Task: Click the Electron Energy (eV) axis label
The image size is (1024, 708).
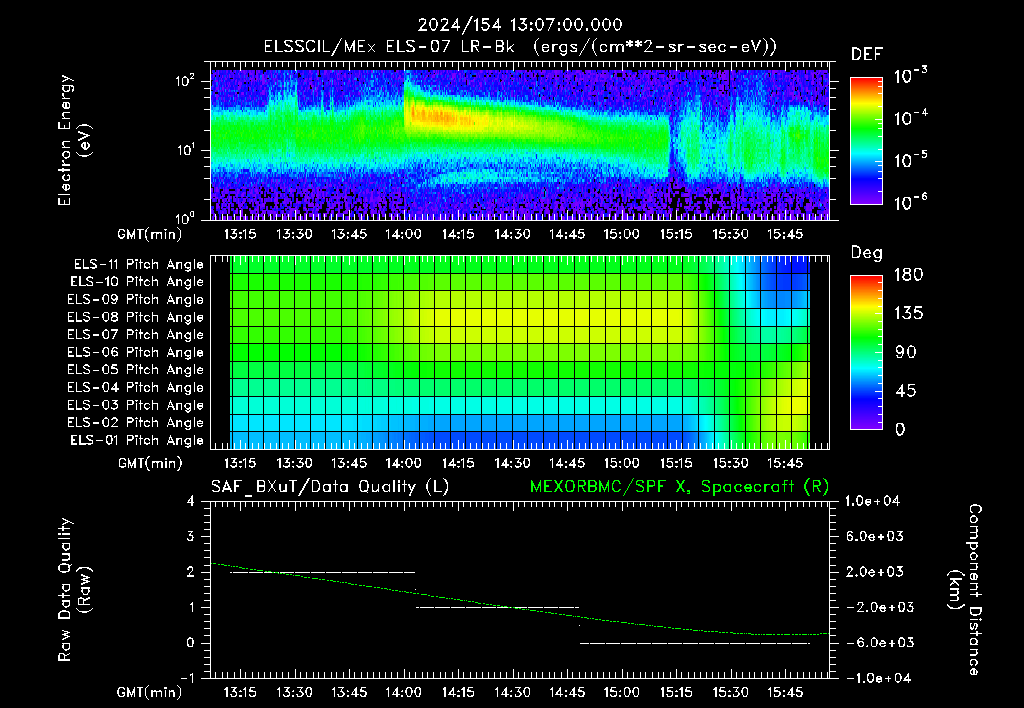Action: (74, 140)
